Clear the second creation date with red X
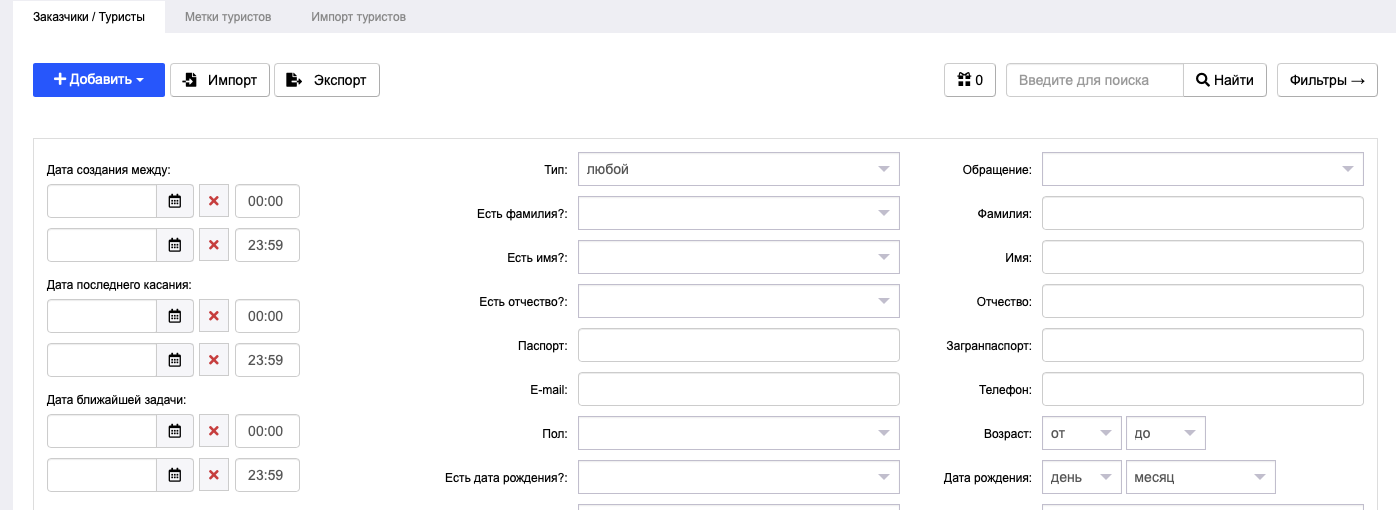Screen dimensions: 1396x510 213,245
